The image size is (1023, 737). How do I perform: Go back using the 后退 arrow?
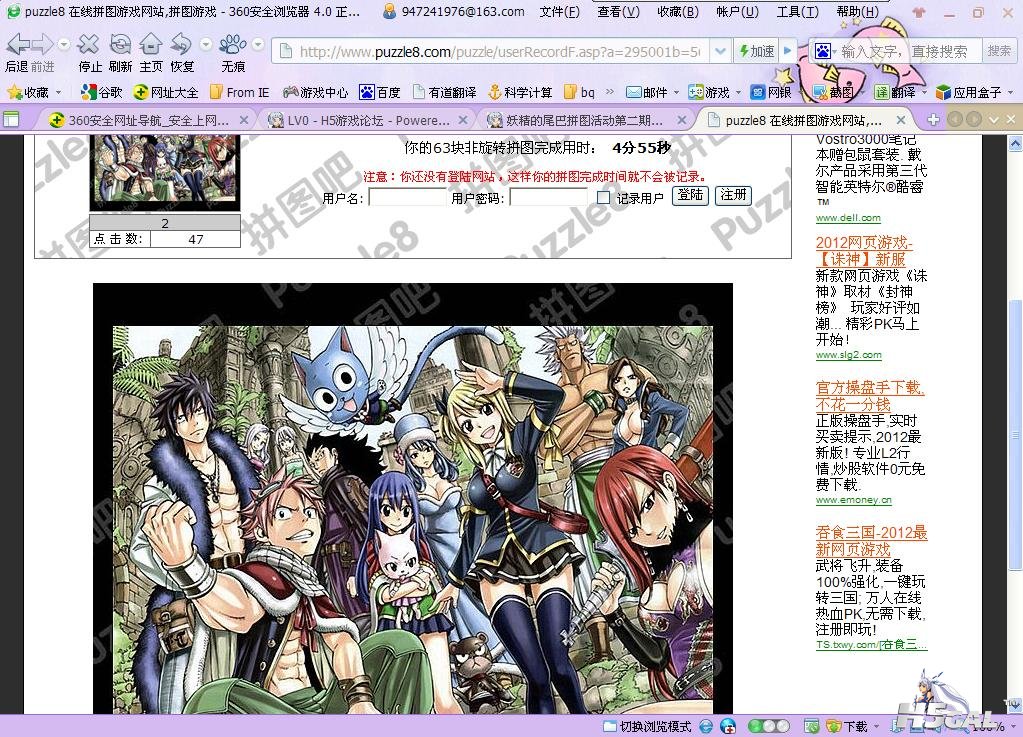pyautogui.click(x=18, y=45)
